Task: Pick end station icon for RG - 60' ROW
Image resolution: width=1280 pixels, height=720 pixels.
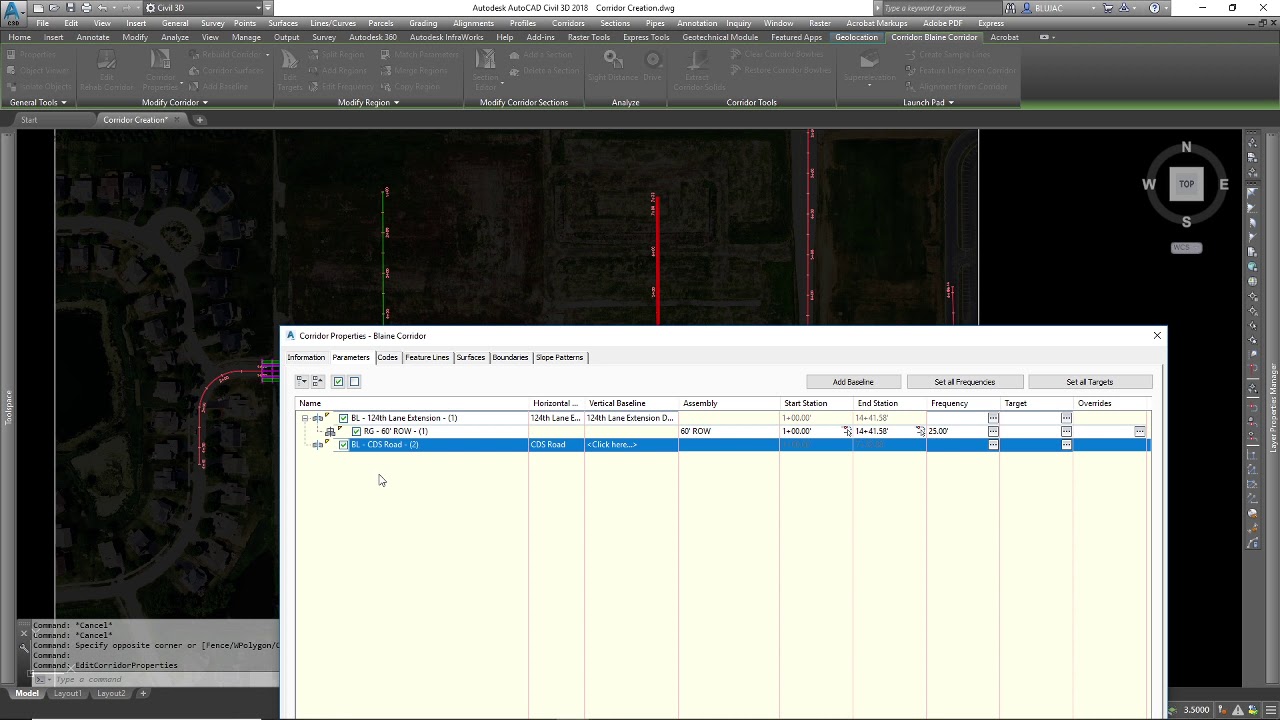Action: 920,431
